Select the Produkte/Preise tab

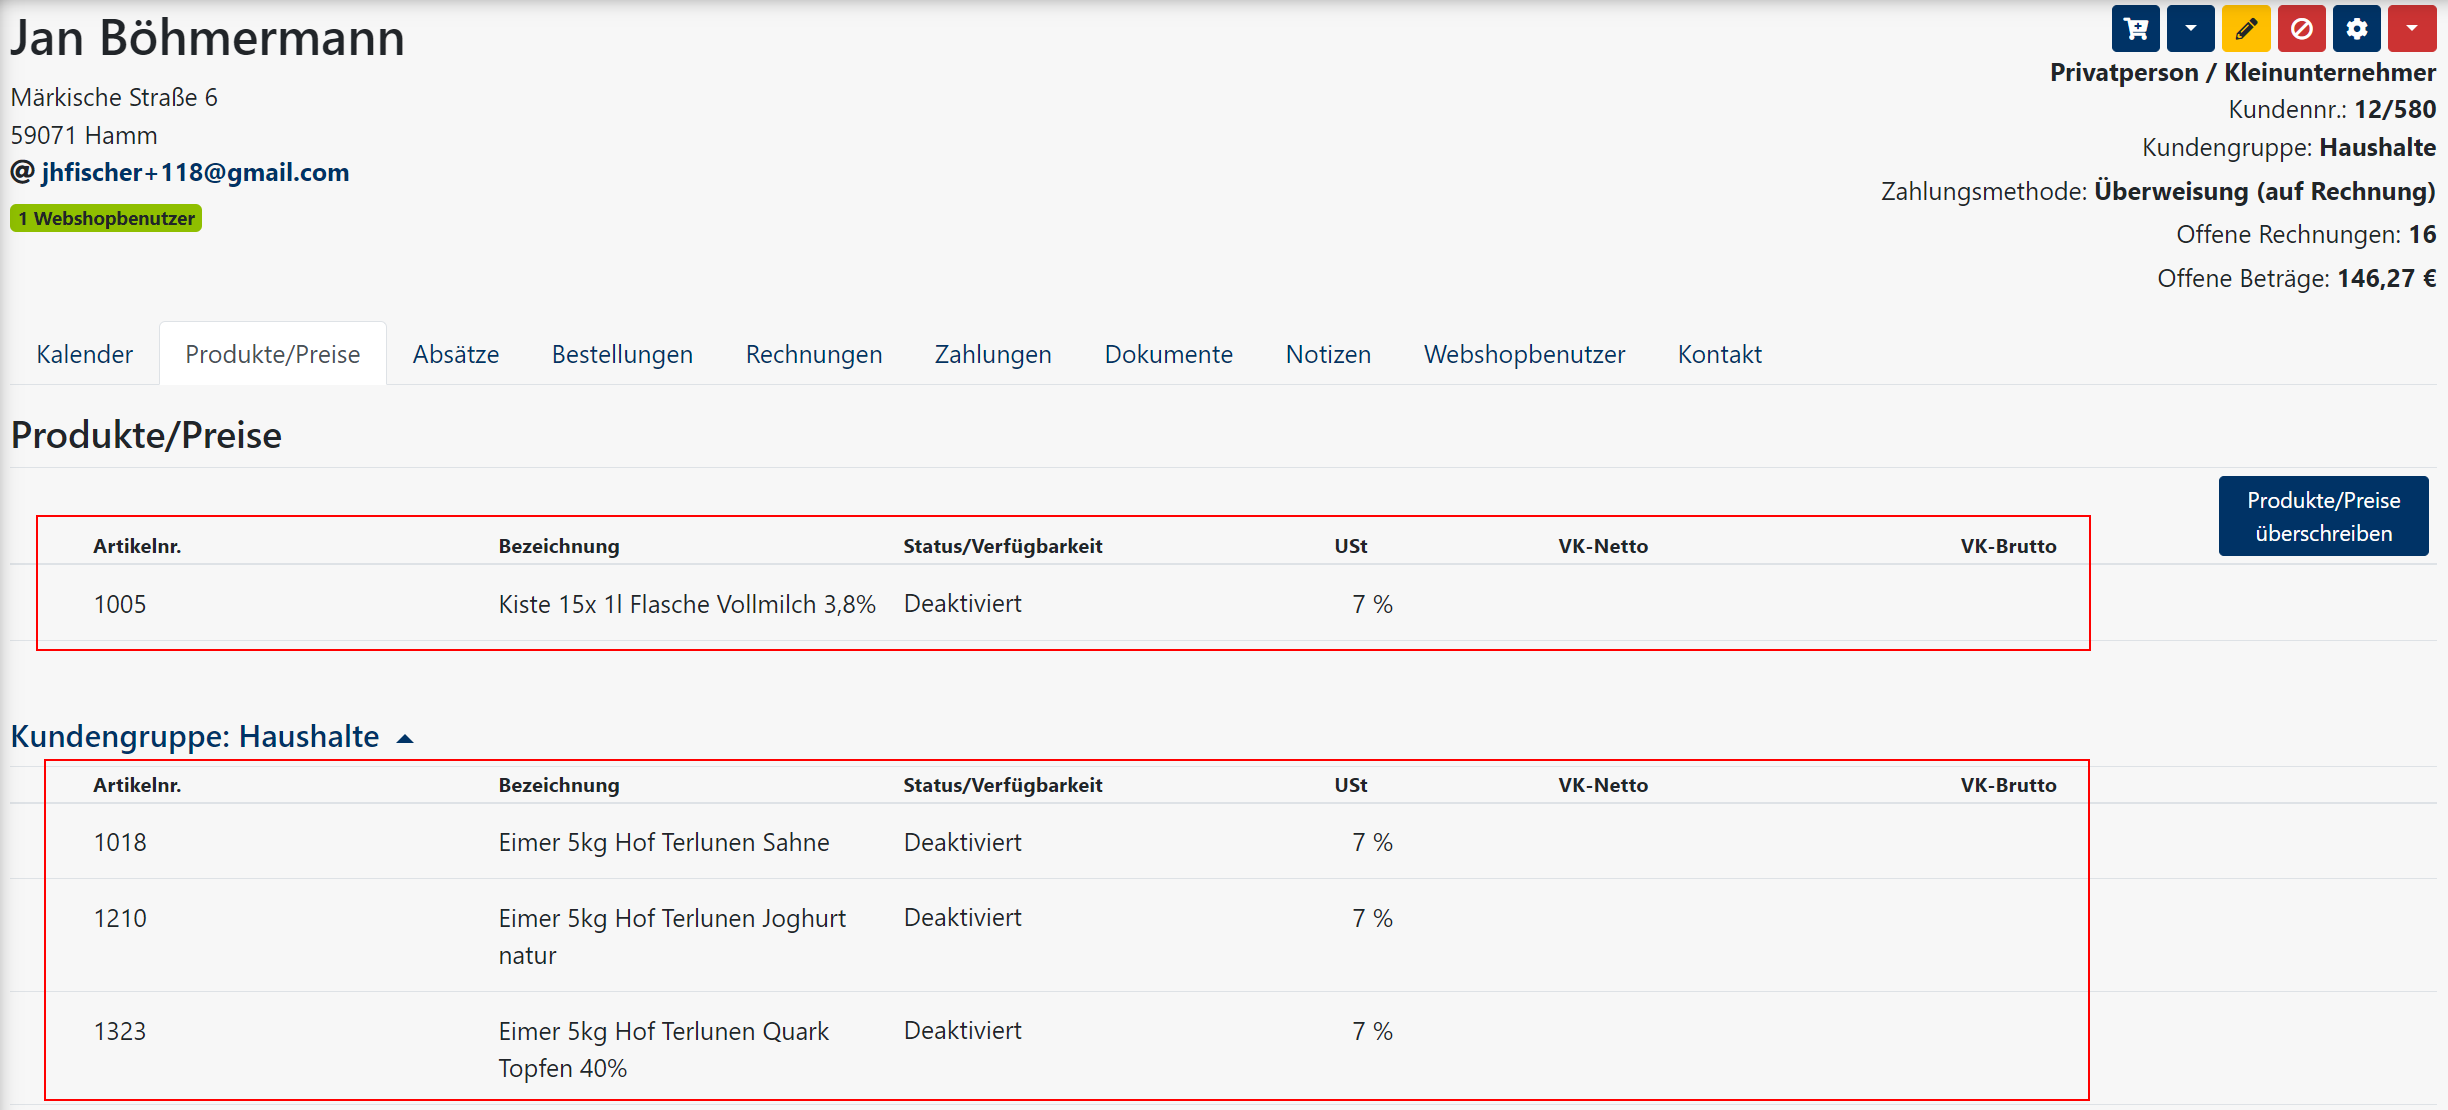tap(273, 354)
